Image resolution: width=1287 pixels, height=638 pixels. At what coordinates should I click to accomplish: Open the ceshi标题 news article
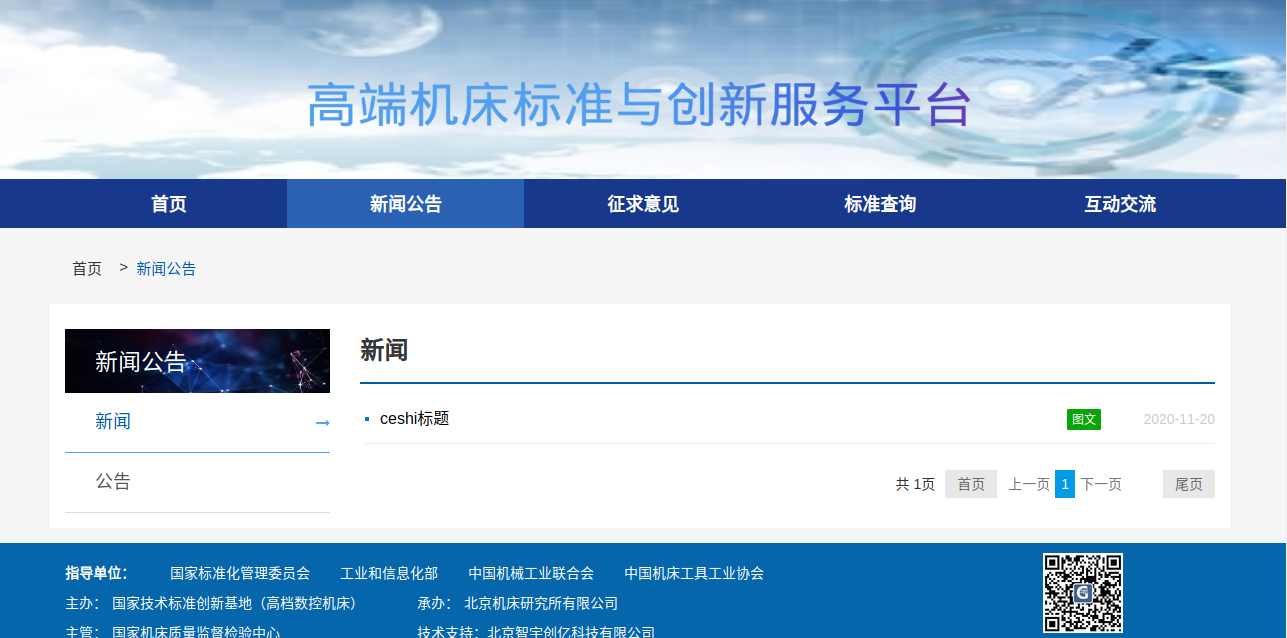coord(414,419)
